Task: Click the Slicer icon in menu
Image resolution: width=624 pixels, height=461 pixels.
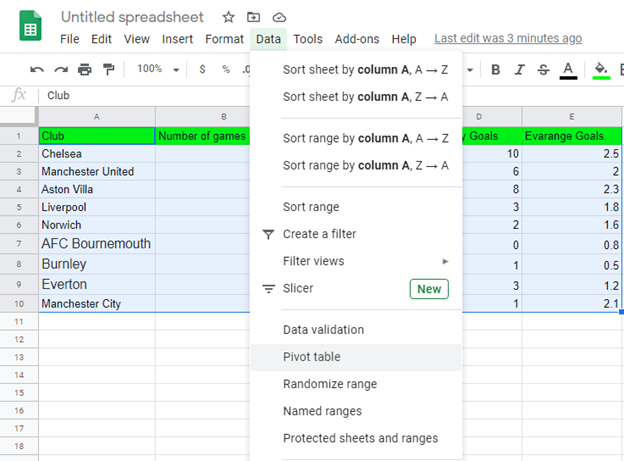Action: (269, 289)
